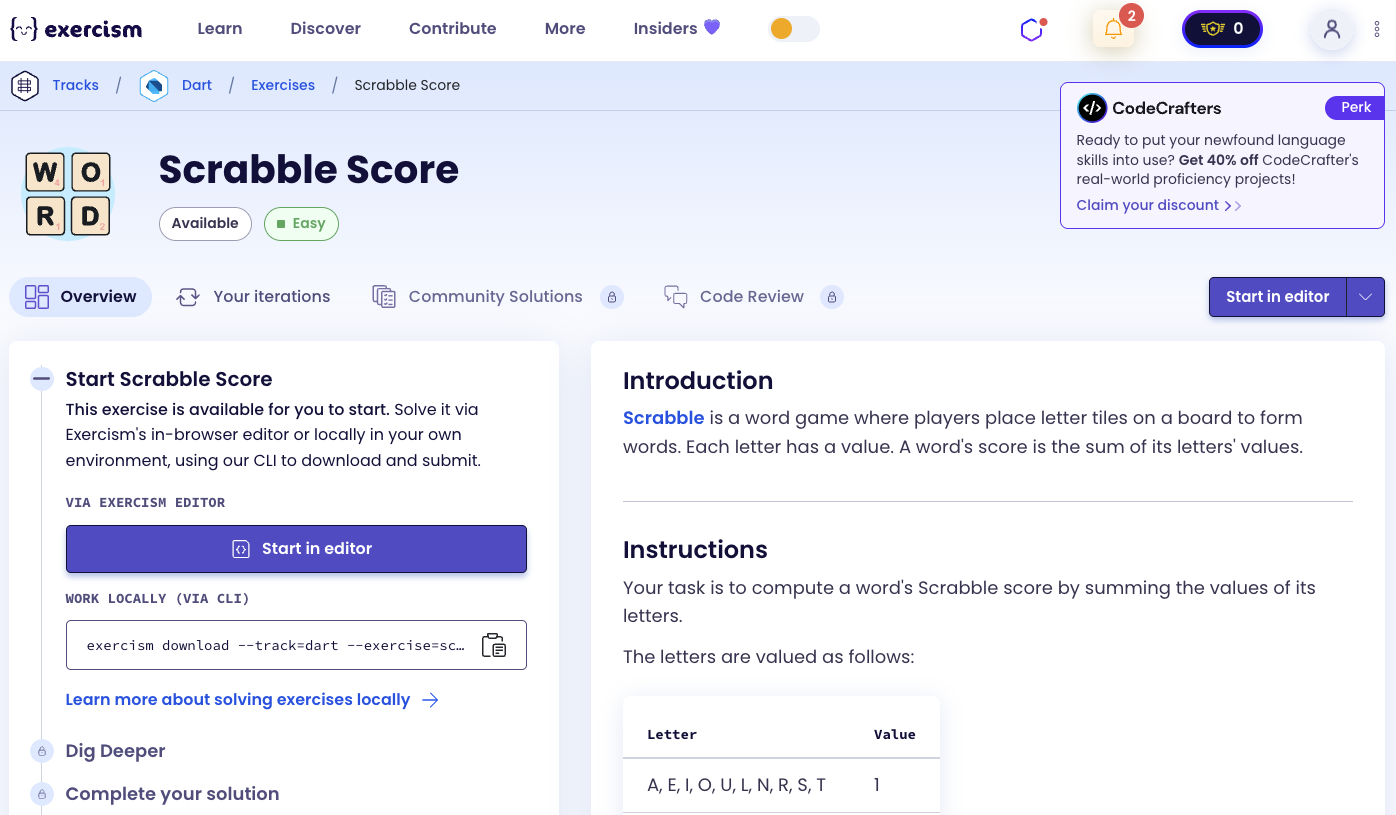Image resolution: width=1396 pixels, height=815 pixels.
Task: Toggle the dark mode switch
Action: pos(794,30)
